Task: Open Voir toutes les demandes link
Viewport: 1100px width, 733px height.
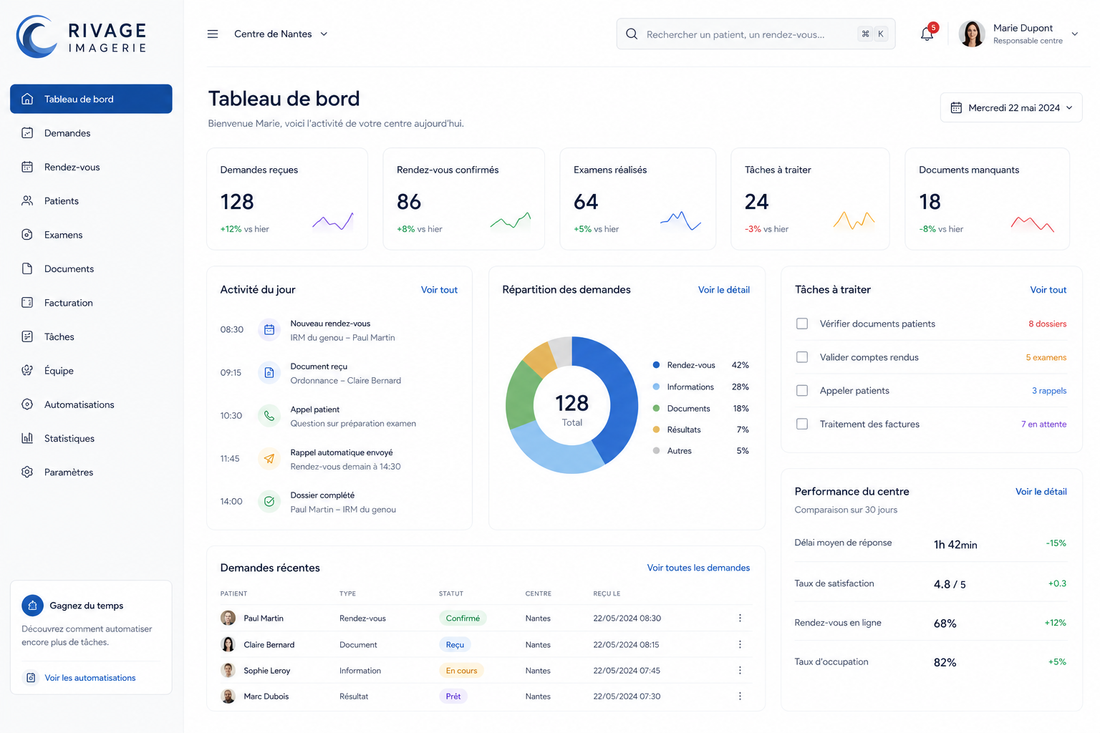Action: click(x=698, y=567)
